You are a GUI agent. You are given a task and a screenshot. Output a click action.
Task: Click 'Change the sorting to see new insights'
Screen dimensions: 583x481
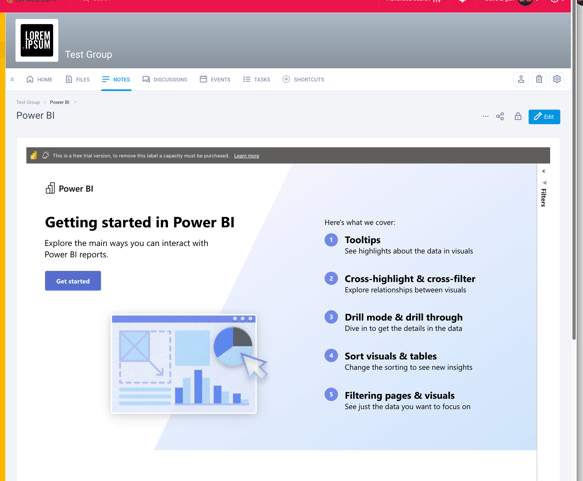pyautogui.click(x=408, y=367)
